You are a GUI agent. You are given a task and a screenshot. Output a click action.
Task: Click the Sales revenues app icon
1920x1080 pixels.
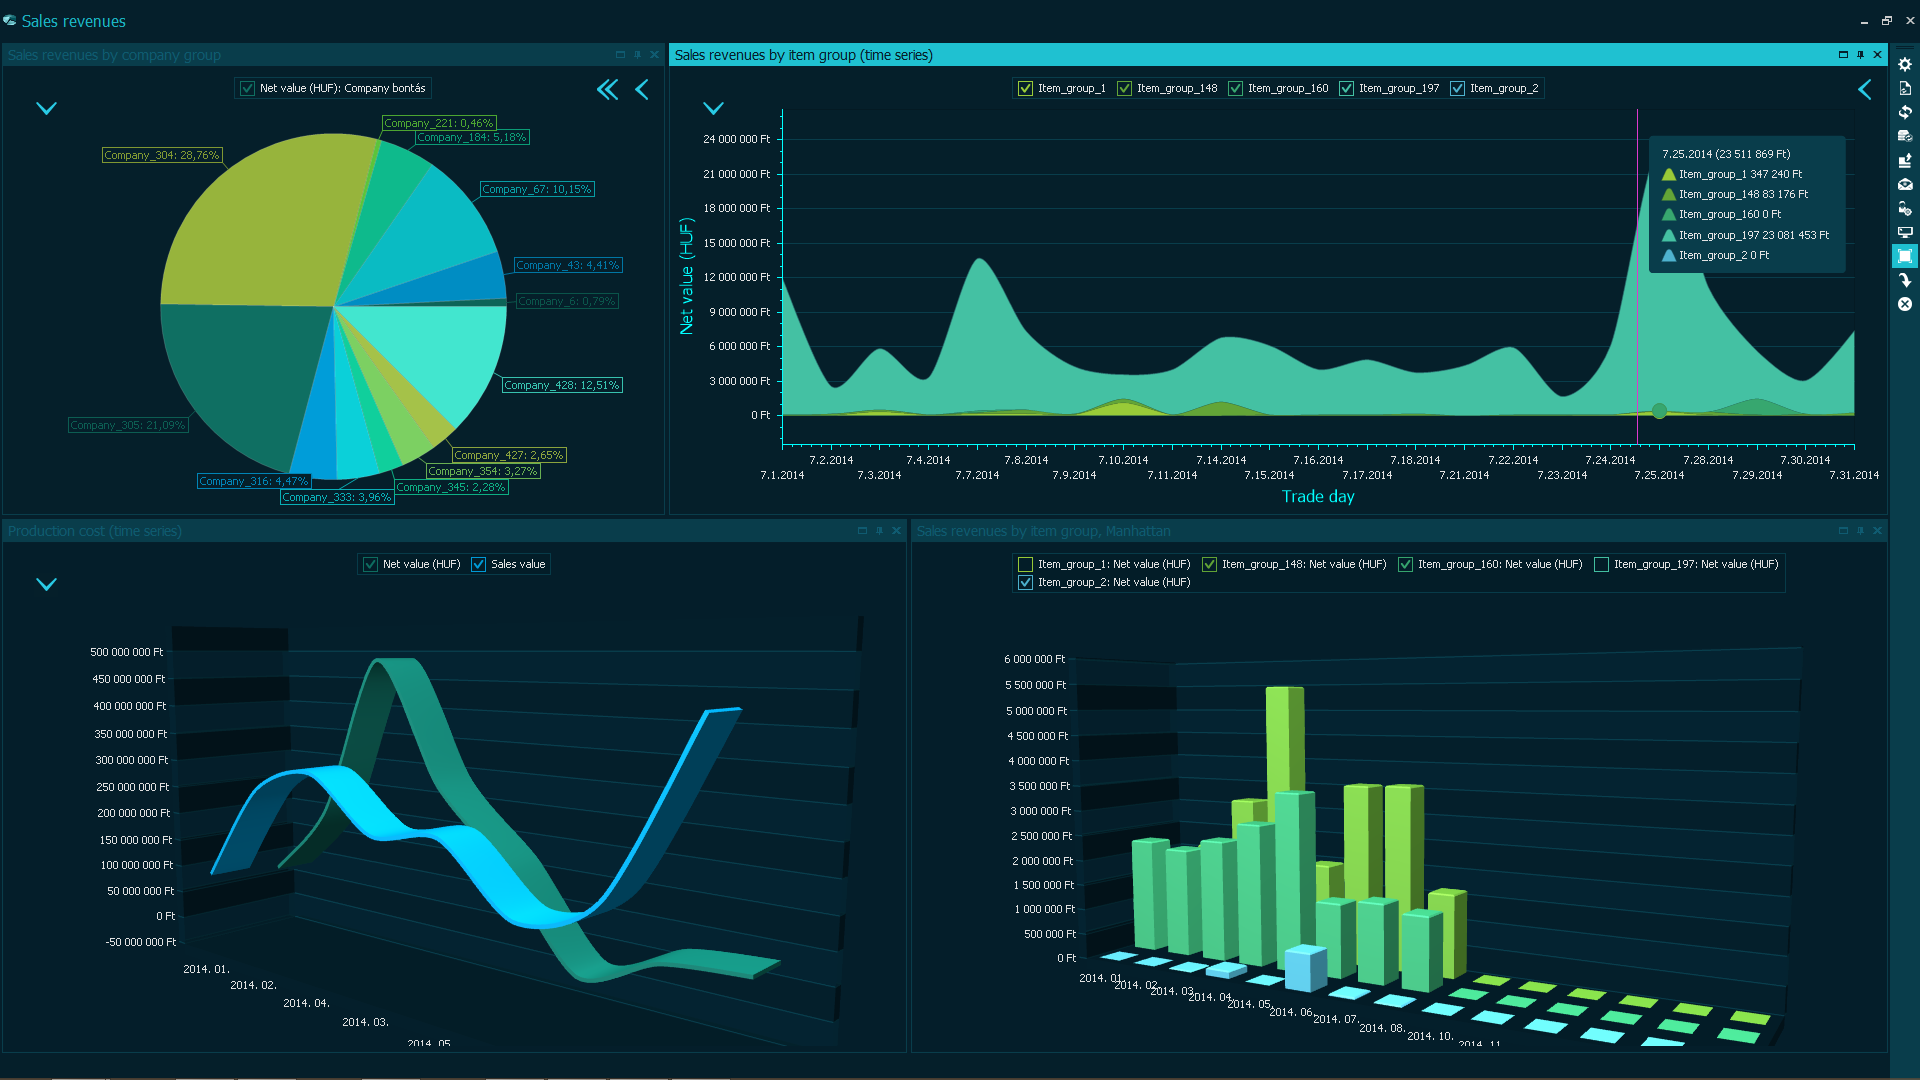tap(10, 21)
